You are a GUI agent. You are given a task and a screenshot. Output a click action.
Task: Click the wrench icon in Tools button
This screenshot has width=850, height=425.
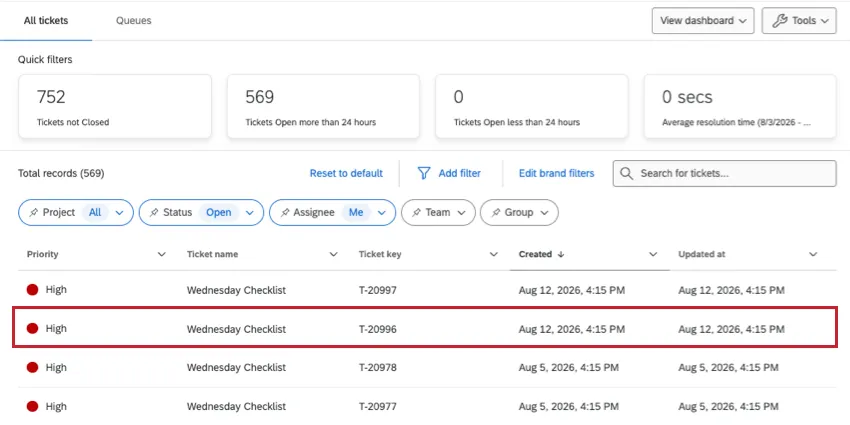point(779,21)
